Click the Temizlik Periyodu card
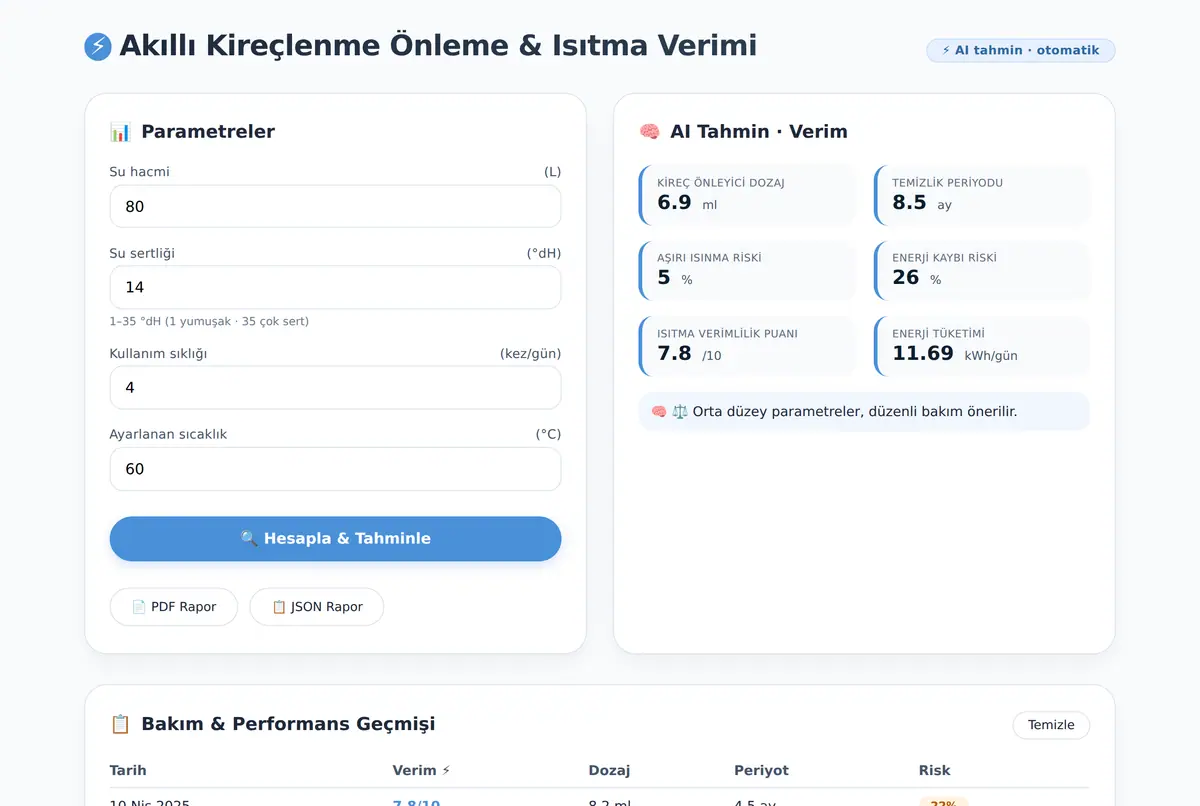1200x806 pixels. (x=982, y=195)
